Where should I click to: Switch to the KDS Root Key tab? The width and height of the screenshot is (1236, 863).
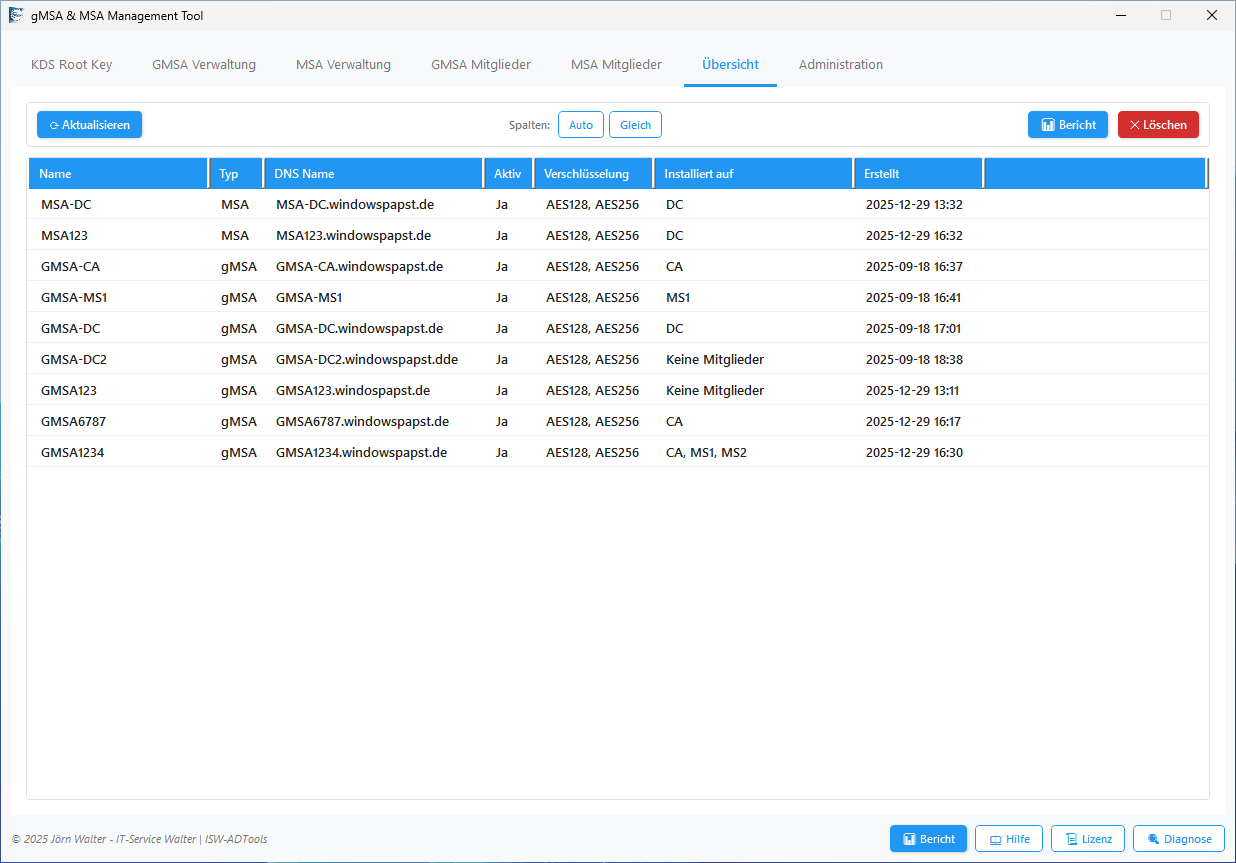[72, 65]
